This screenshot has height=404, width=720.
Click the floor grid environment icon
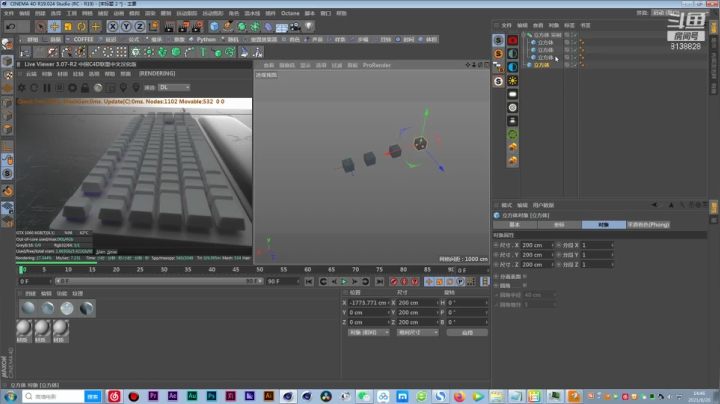pyautogui.click(x=282, y=27)
